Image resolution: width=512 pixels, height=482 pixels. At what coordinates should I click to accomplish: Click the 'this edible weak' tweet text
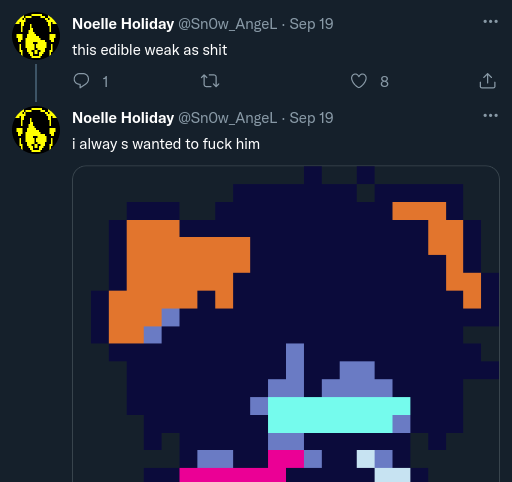[x=149, y=50]
